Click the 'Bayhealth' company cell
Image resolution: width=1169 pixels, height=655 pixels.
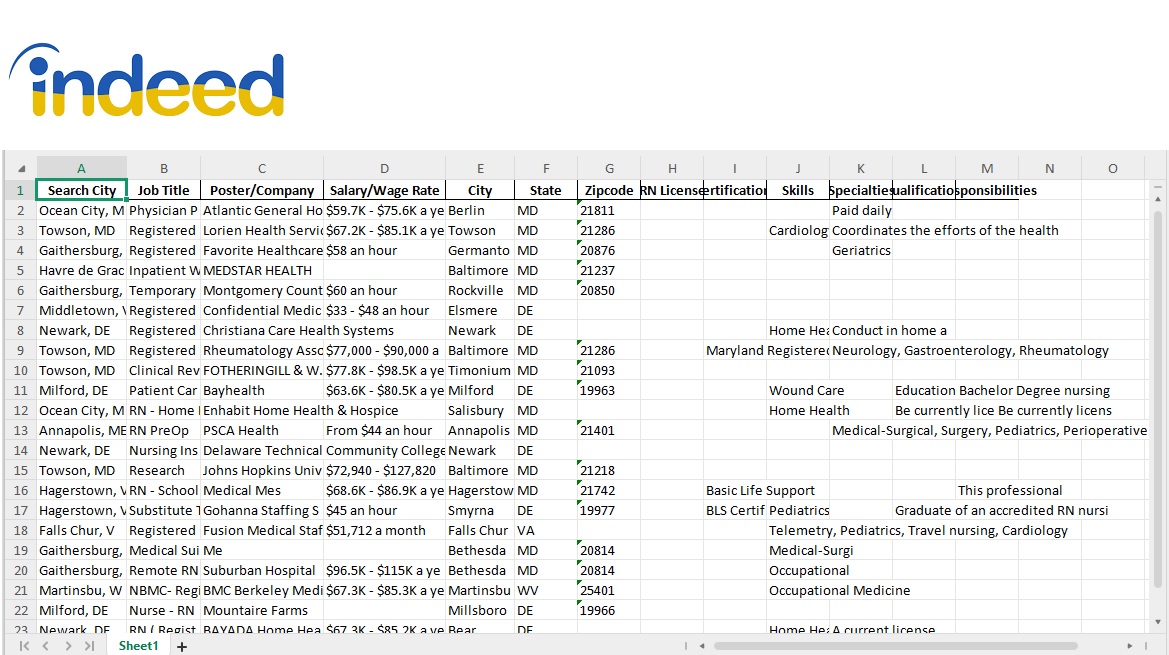pyautogui.click(x=262, y=390)
